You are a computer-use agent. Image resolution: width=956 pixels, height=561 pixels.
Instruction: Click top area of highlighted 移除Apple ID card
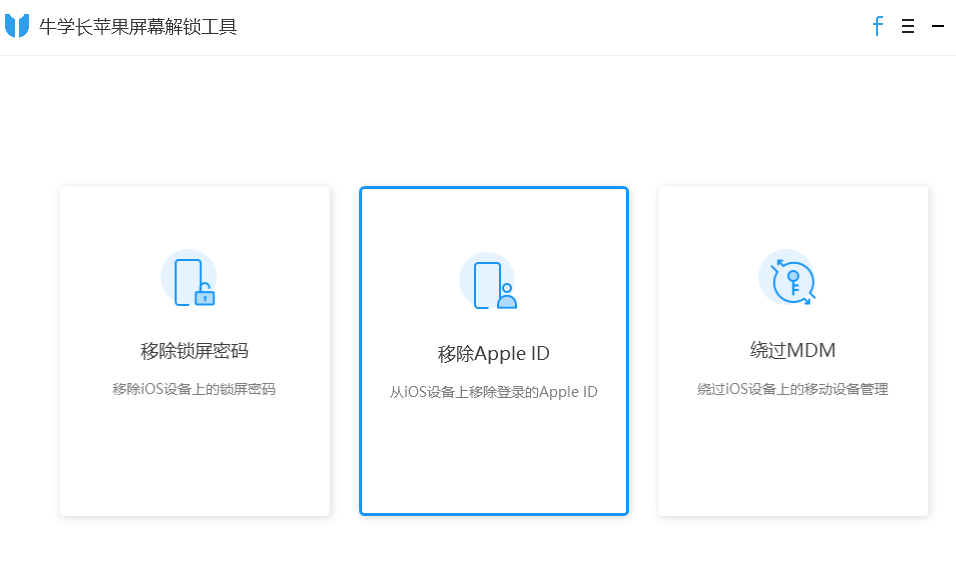(x=493, y=214)
